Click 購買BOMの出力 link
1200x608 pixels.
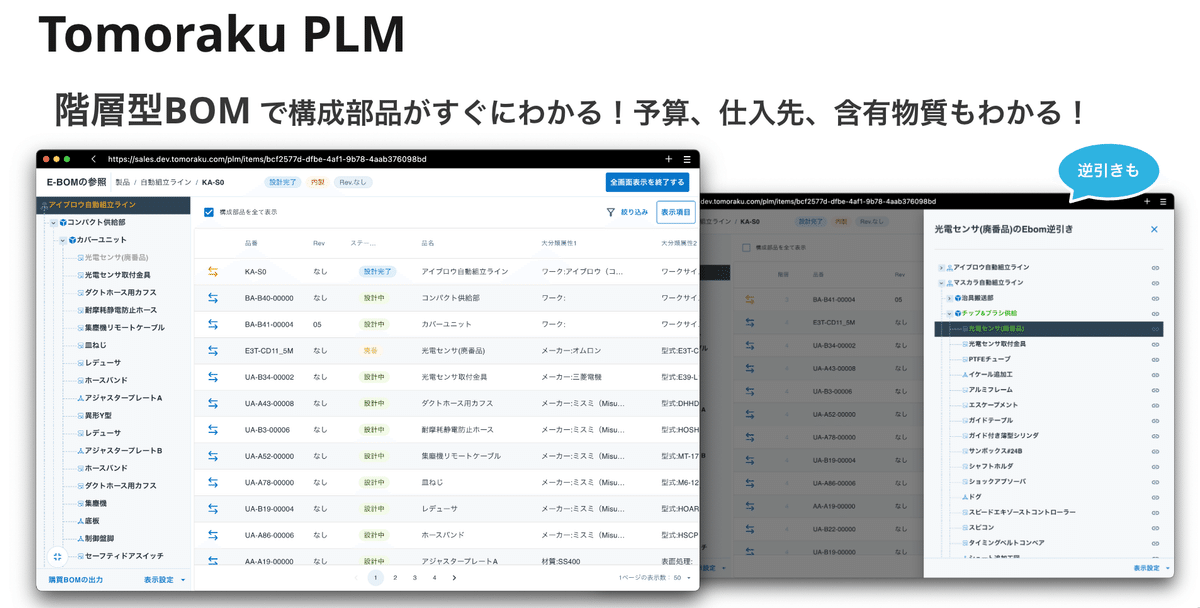point(76,580)
